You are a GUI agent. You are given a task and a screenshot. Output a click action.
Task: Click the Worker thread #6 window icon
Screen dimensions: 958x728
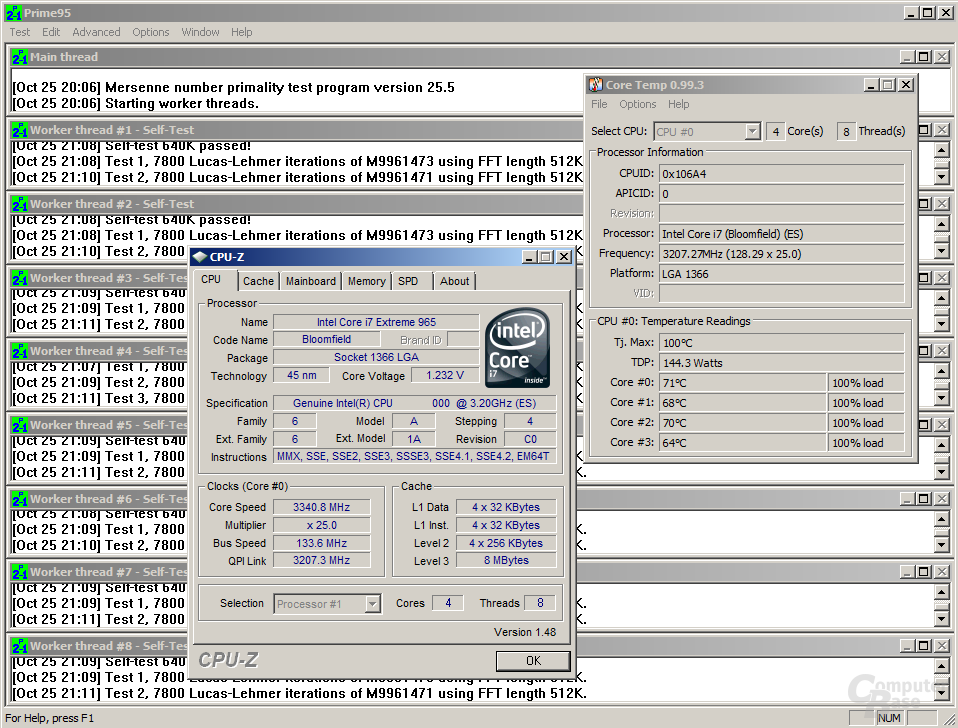(20, 499)
